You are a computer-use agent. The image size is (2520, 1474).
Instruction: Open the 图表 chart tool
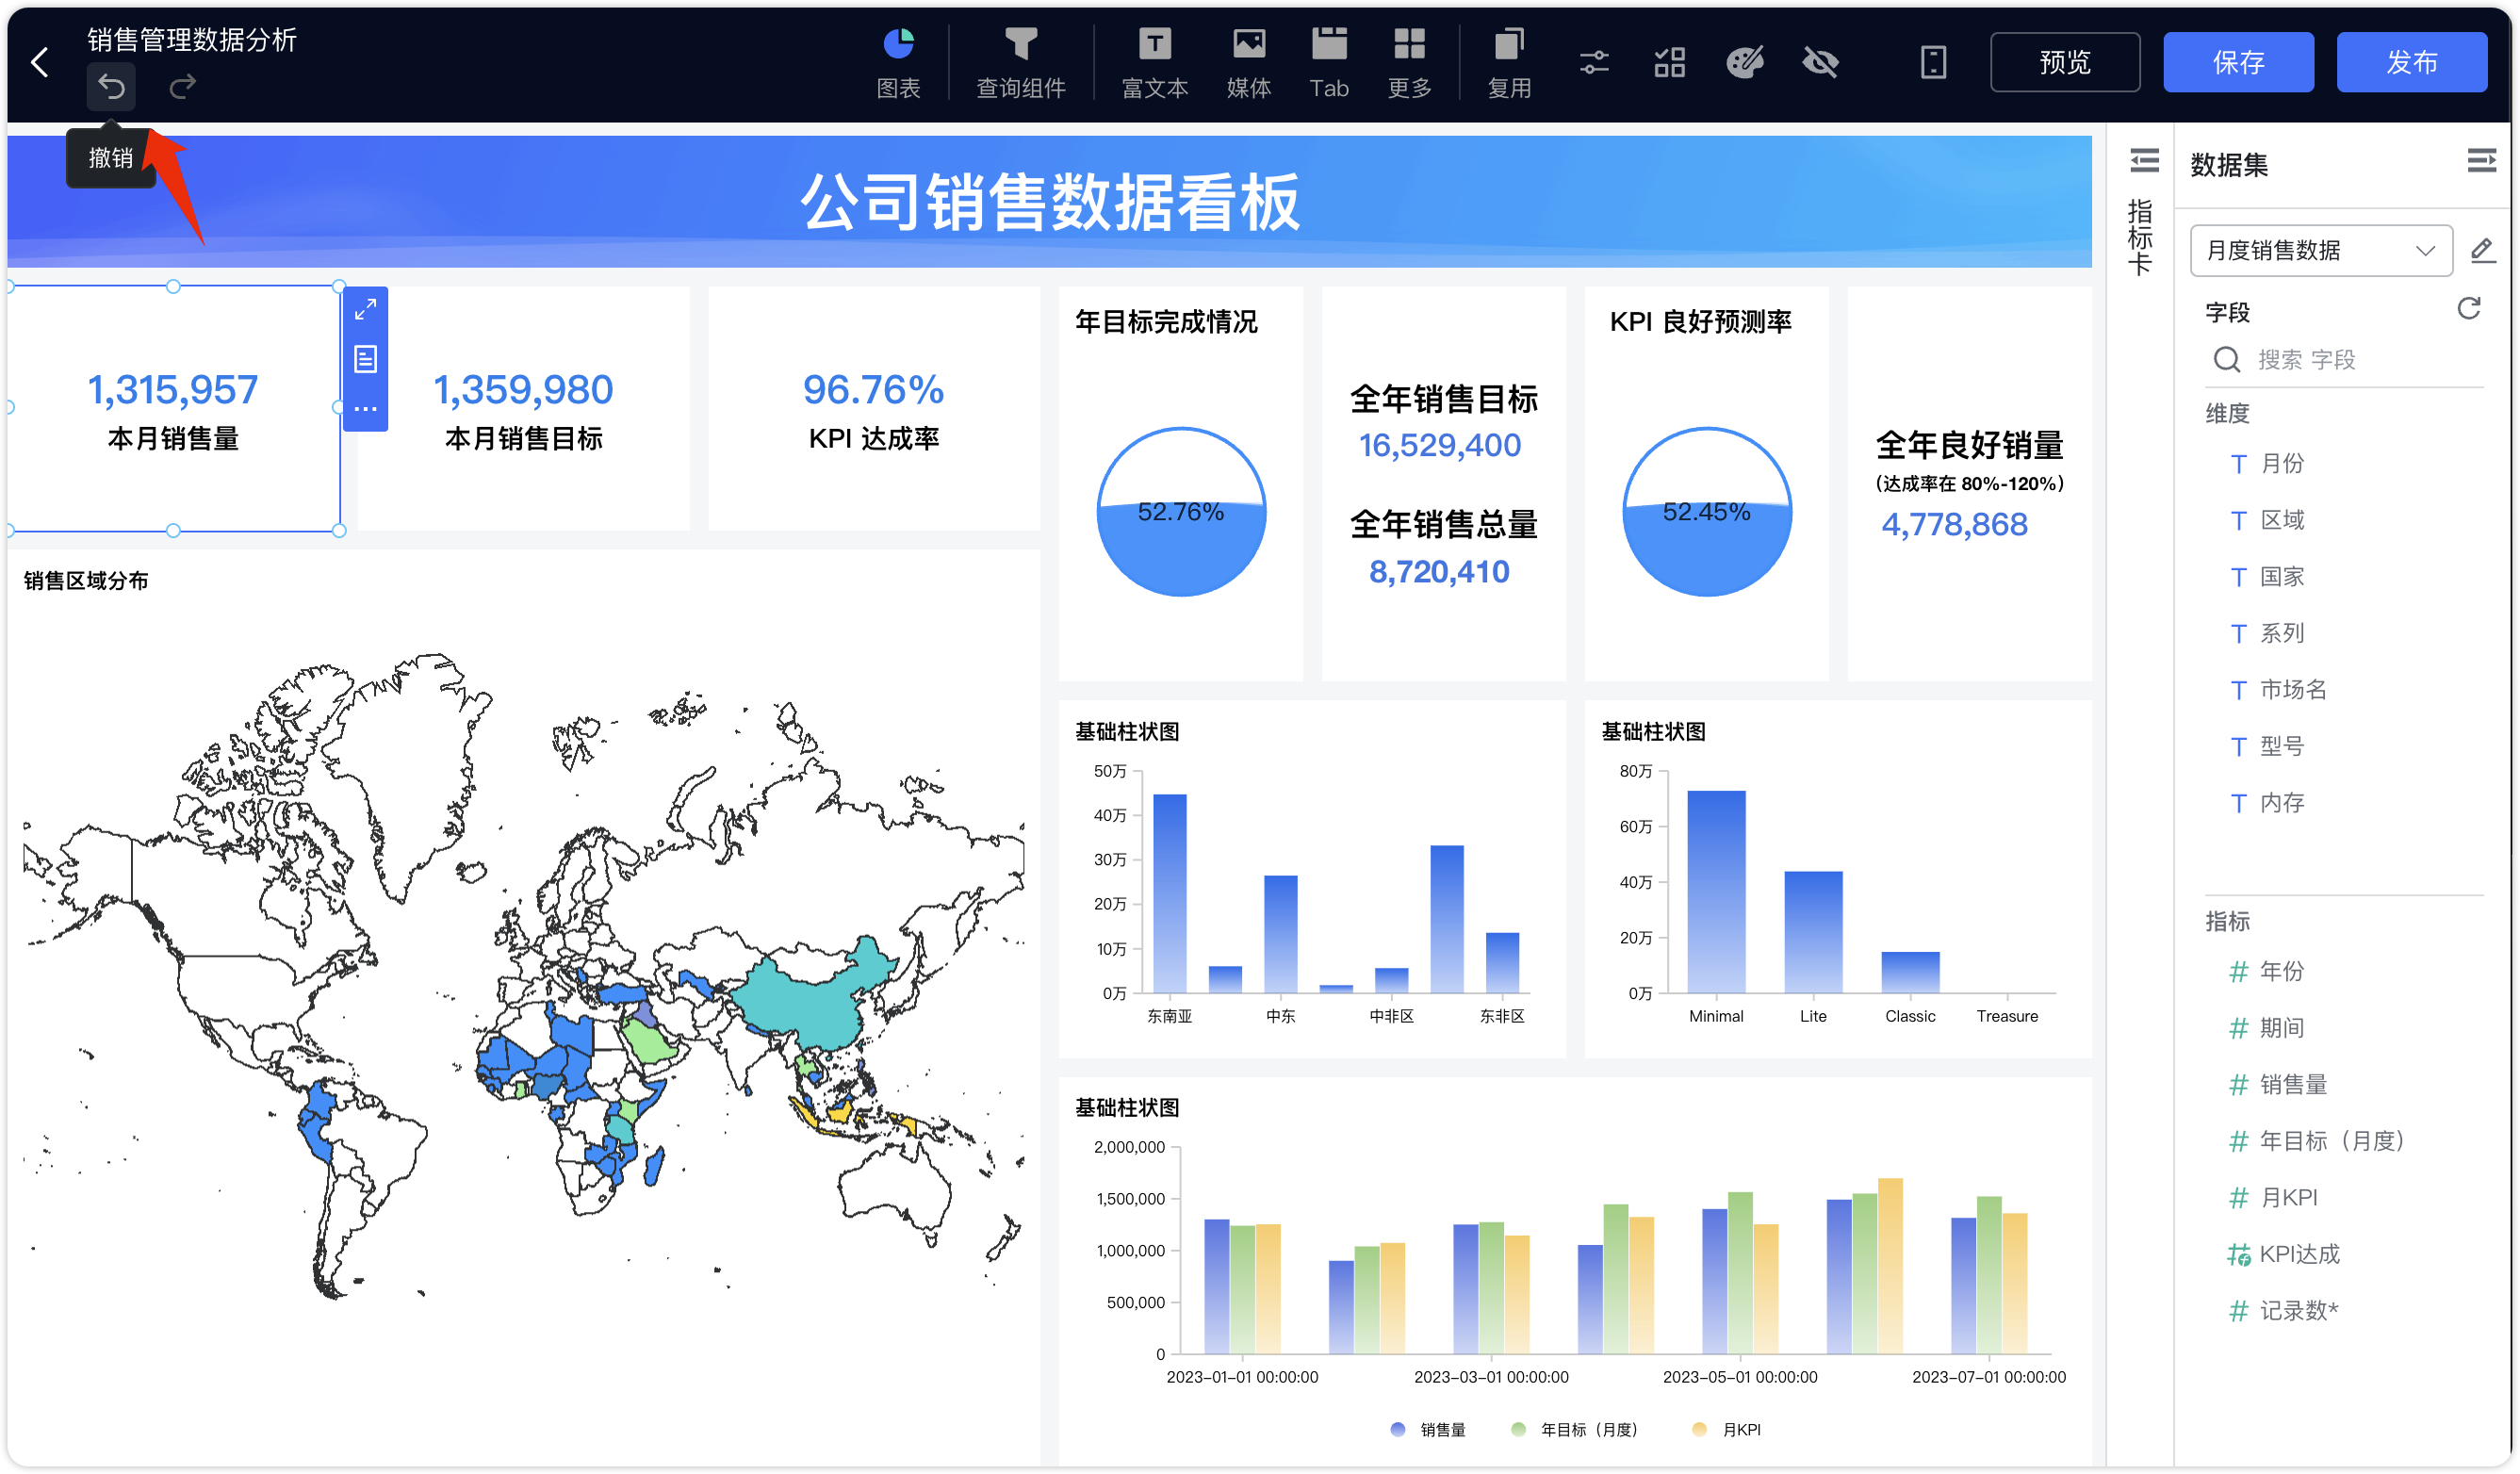pos(898,63)
